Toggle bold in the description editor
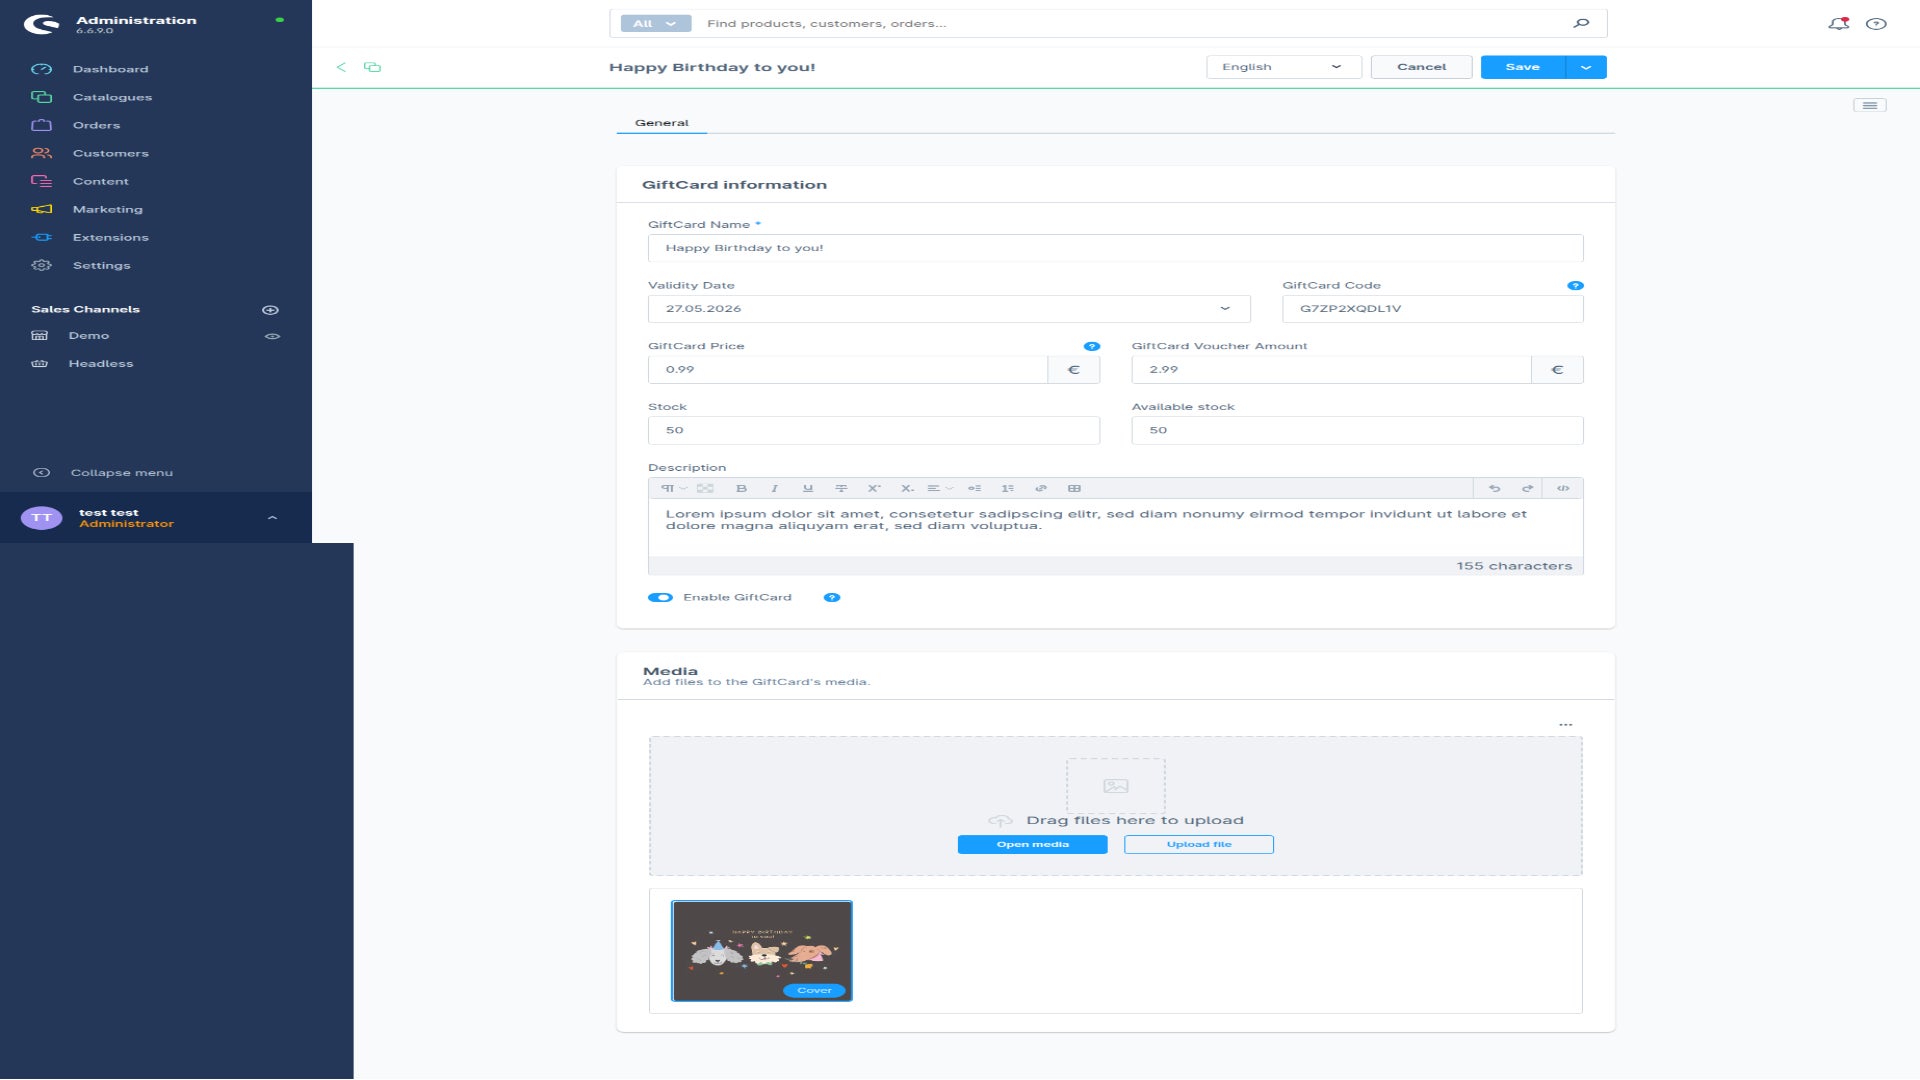The height and width of the screenshot is (1080, 1920). click(741, 489)
